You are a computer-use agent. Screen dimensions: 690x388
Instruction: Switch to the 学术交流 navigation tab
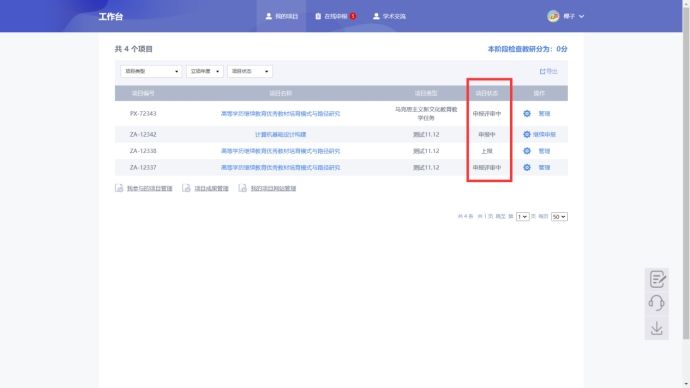pos(389,16)
